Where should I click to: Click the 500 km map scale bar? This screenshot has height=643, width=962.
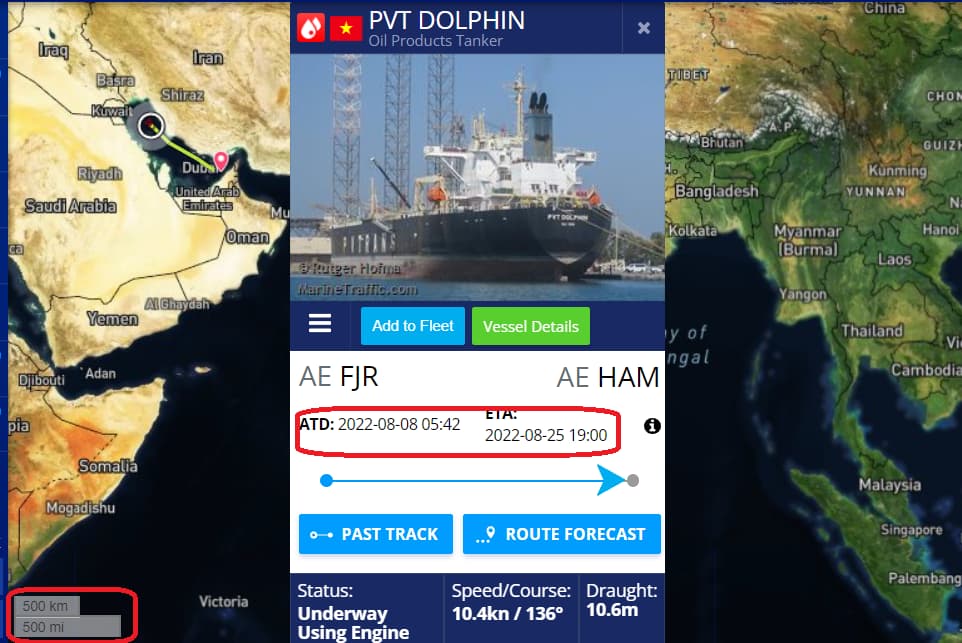[x=47, y=606]
